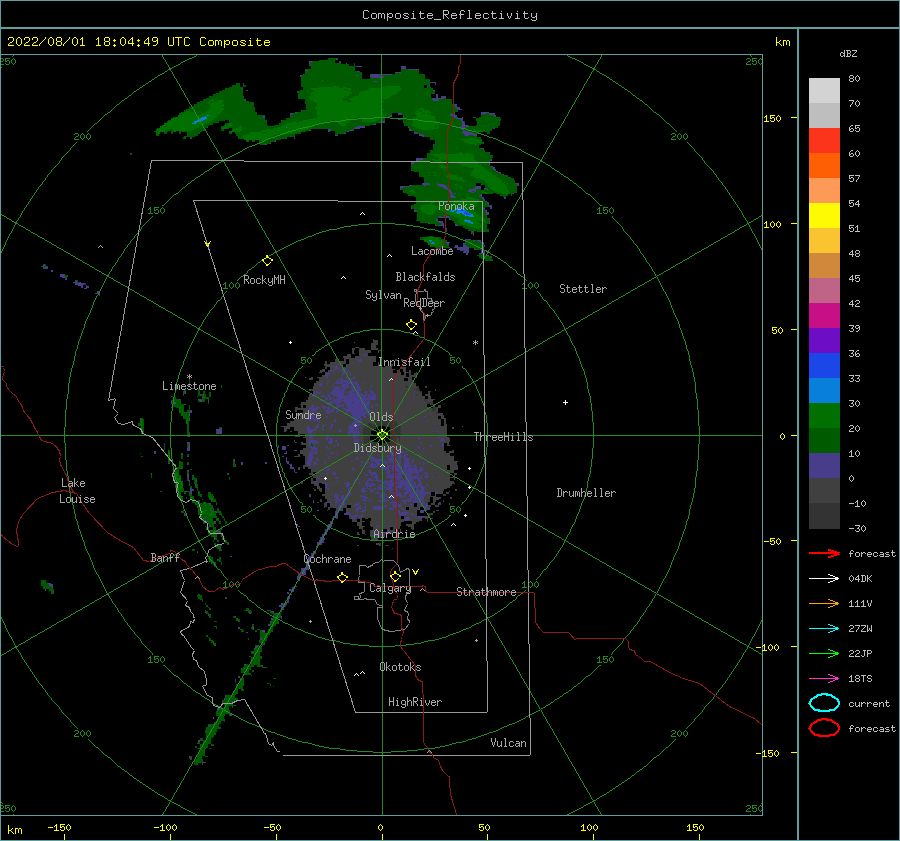900x841 pixels.
Task: Click the 150 tick on right axis
Action: pos(772,118)
